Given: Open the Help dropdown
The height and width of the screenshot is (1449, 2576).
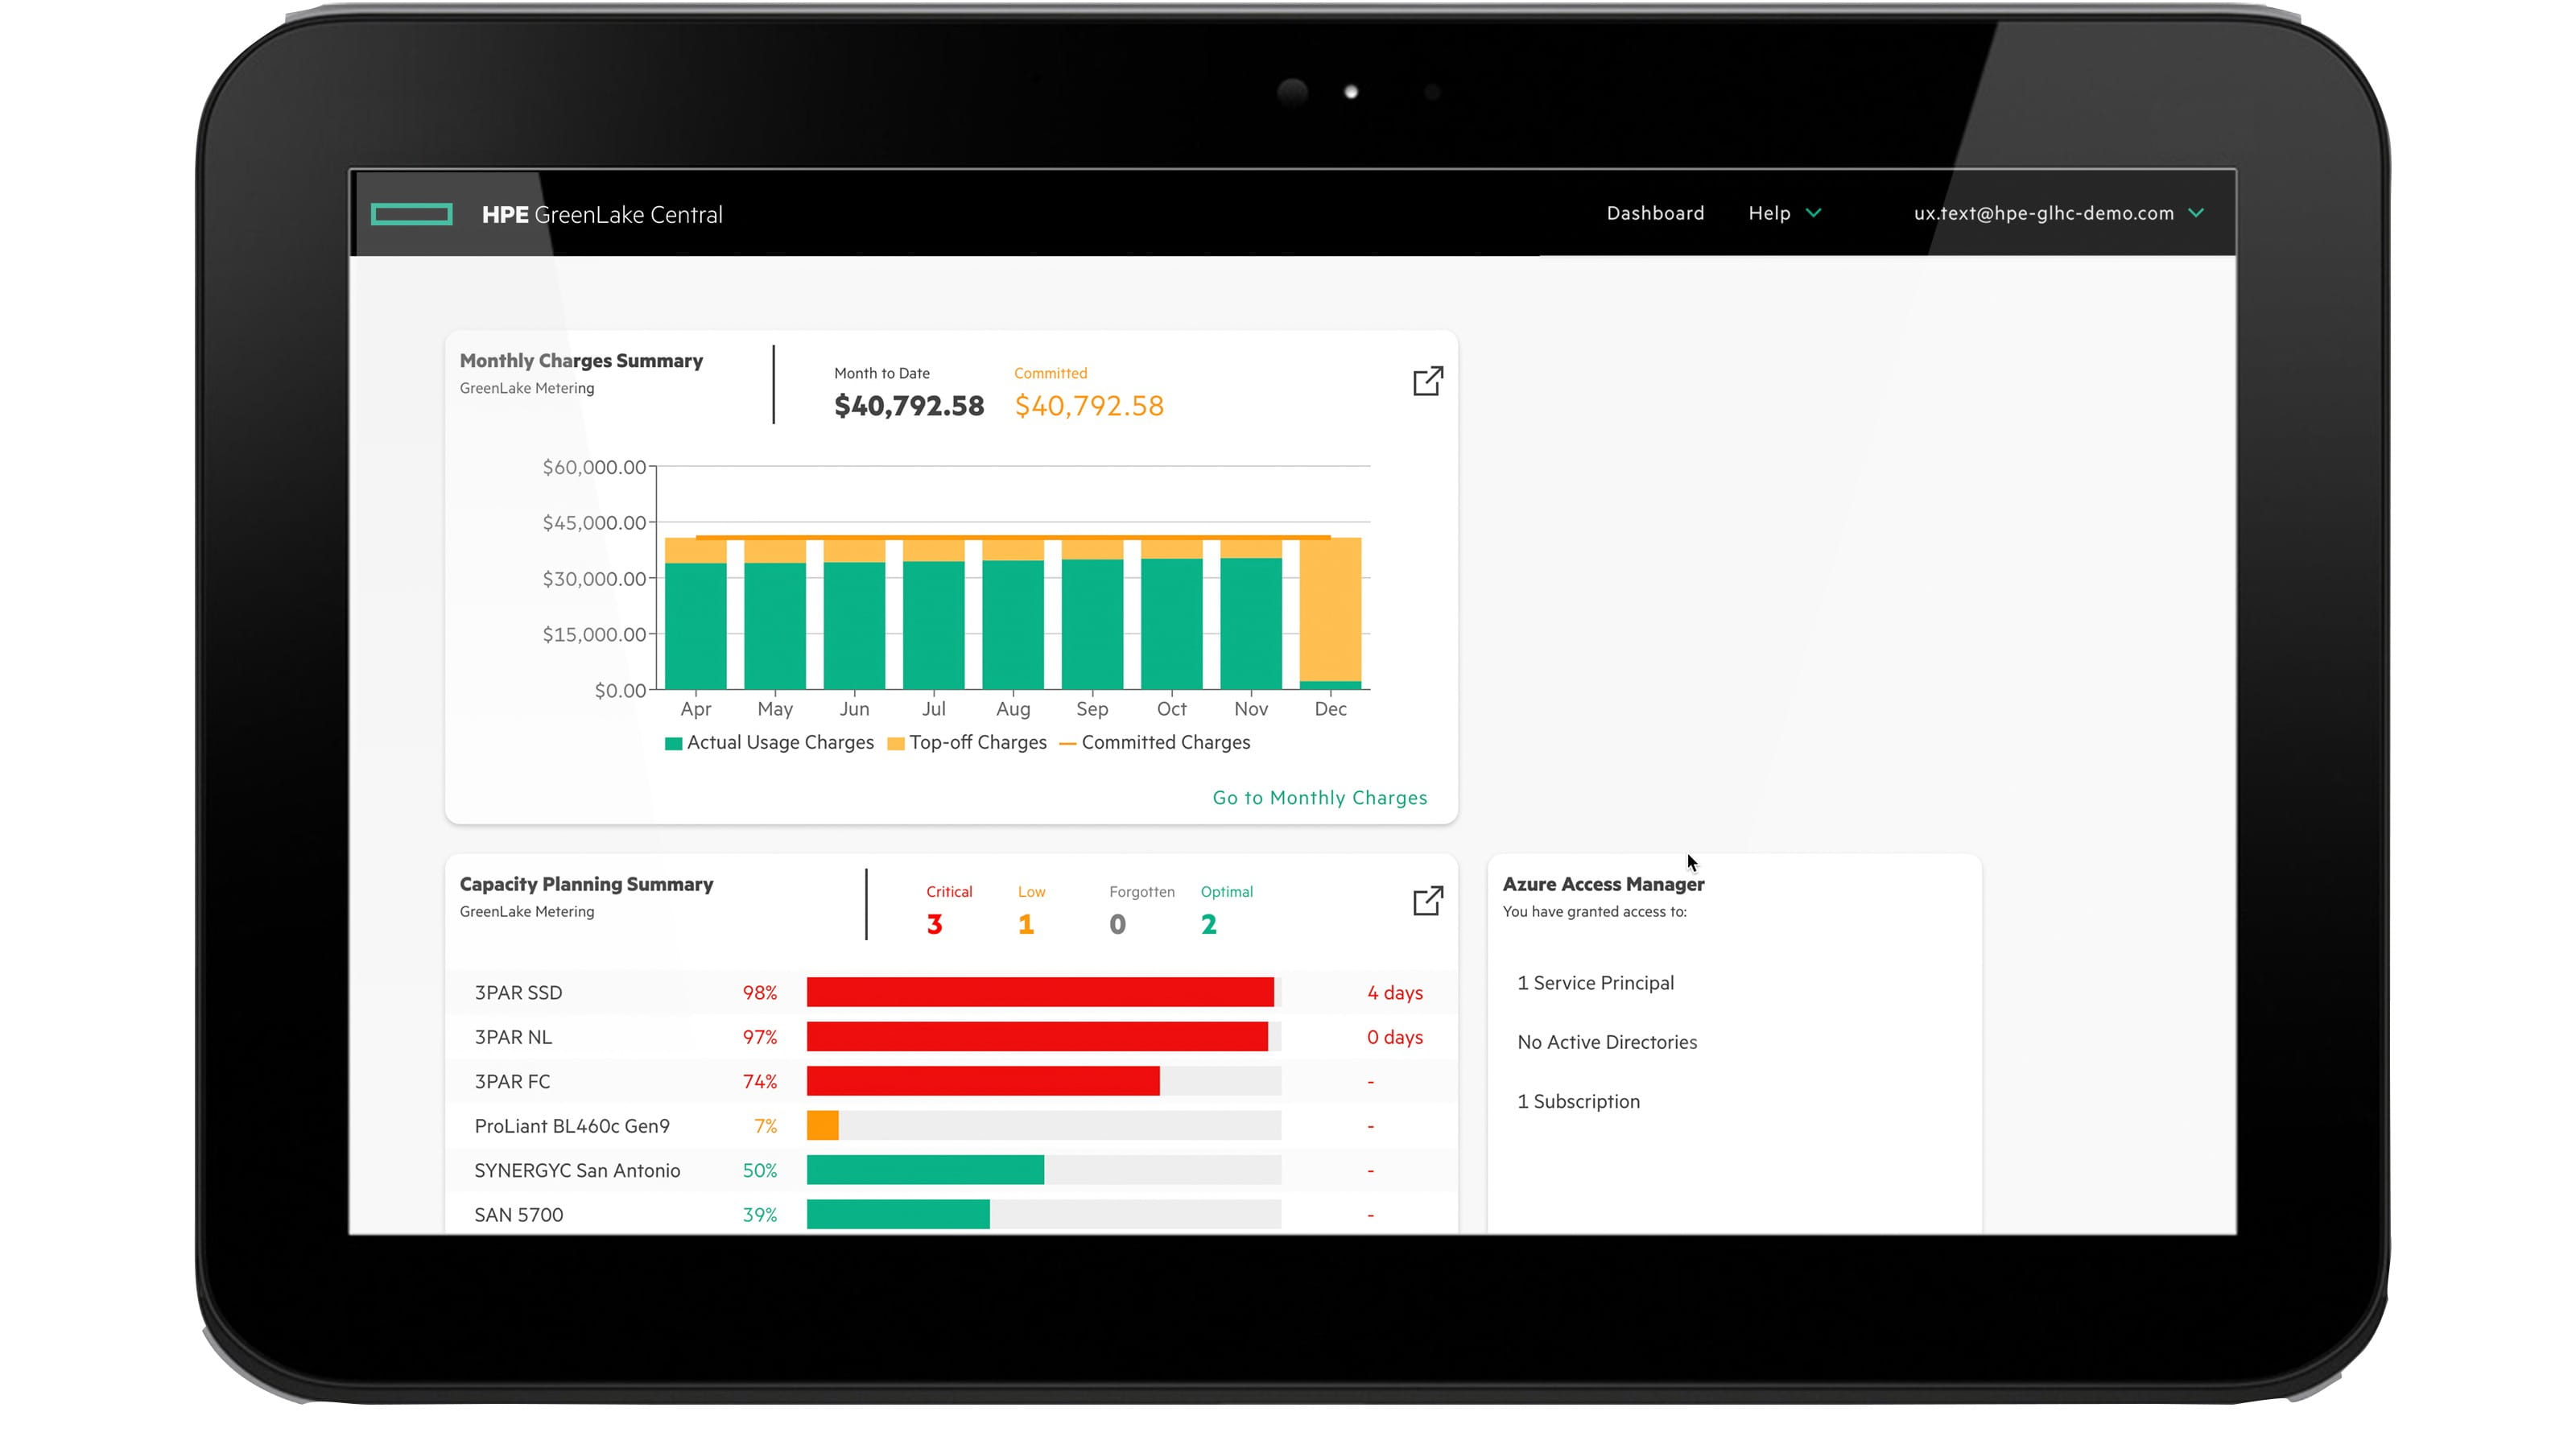Looking at the screenshot, I should pos(1784,213).
